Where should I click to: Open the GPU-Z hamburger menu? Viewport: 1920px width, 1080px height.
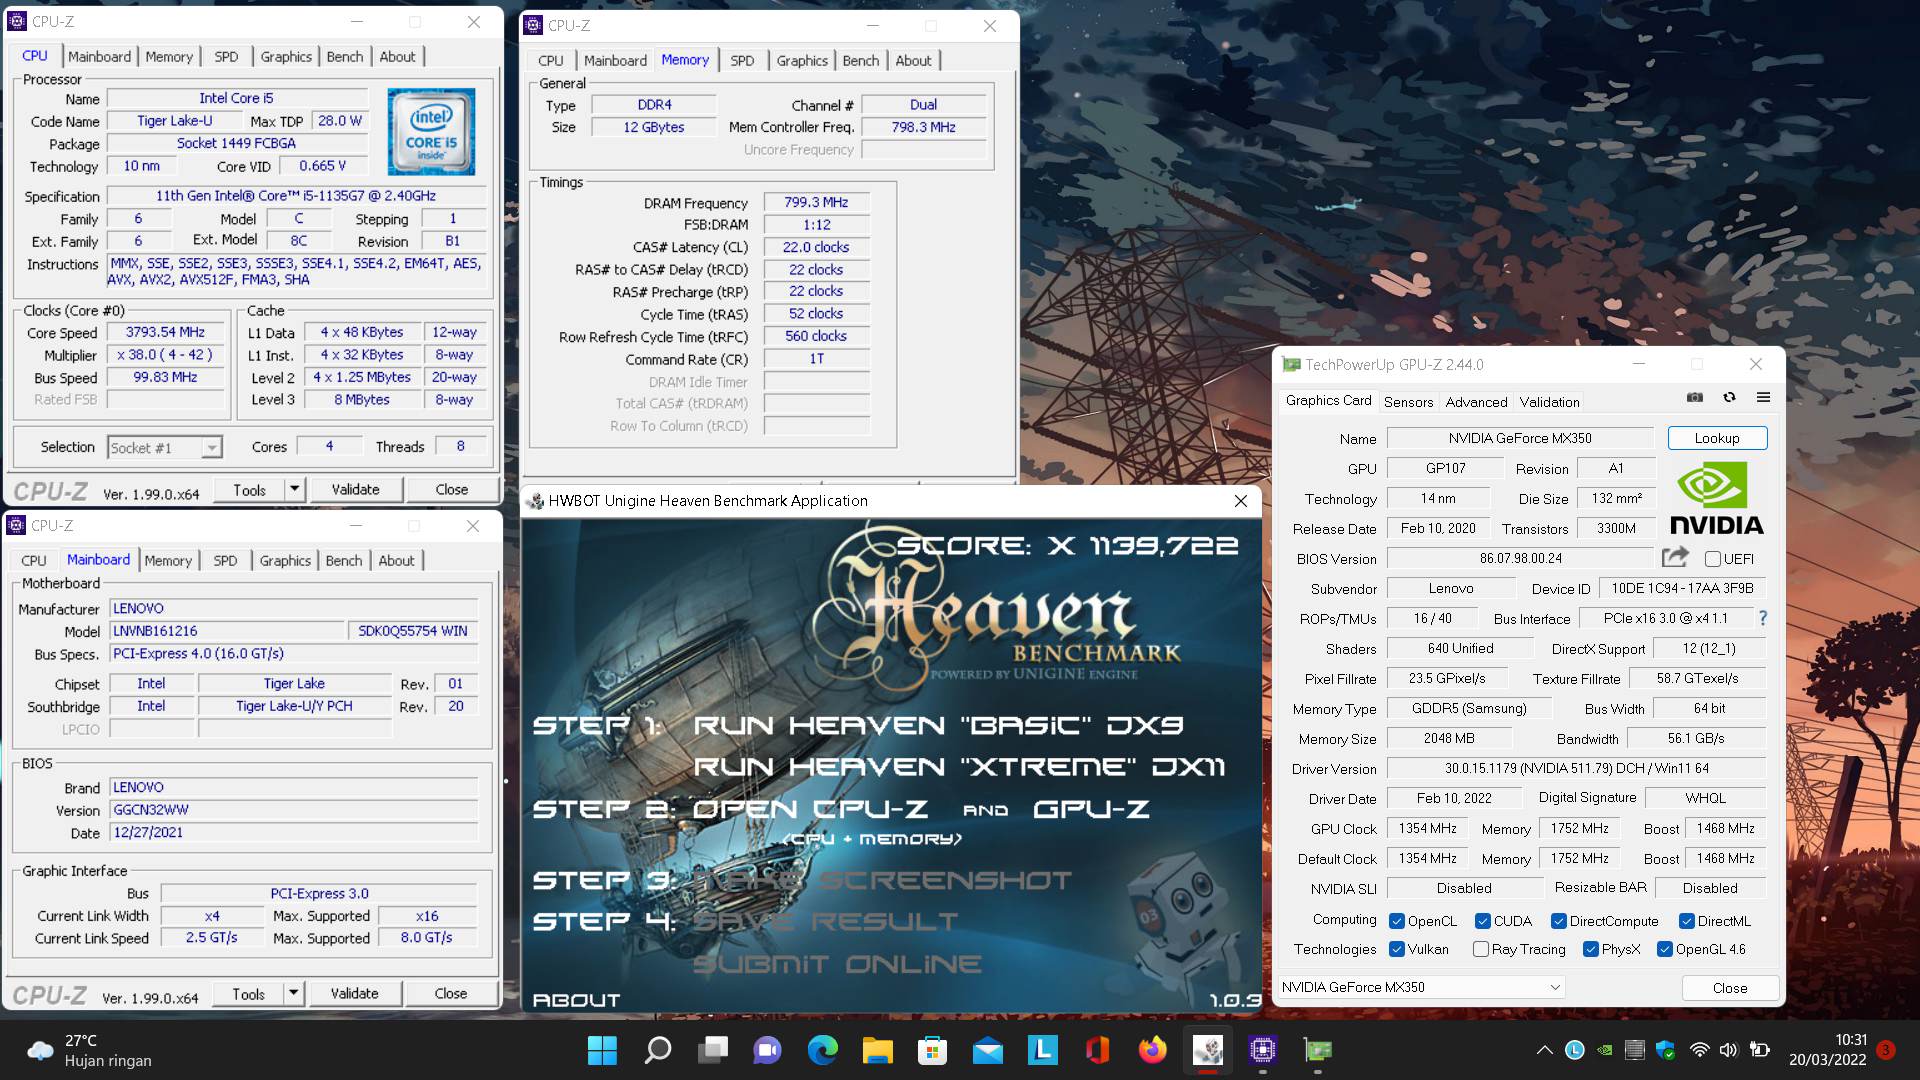[1763, 398]
